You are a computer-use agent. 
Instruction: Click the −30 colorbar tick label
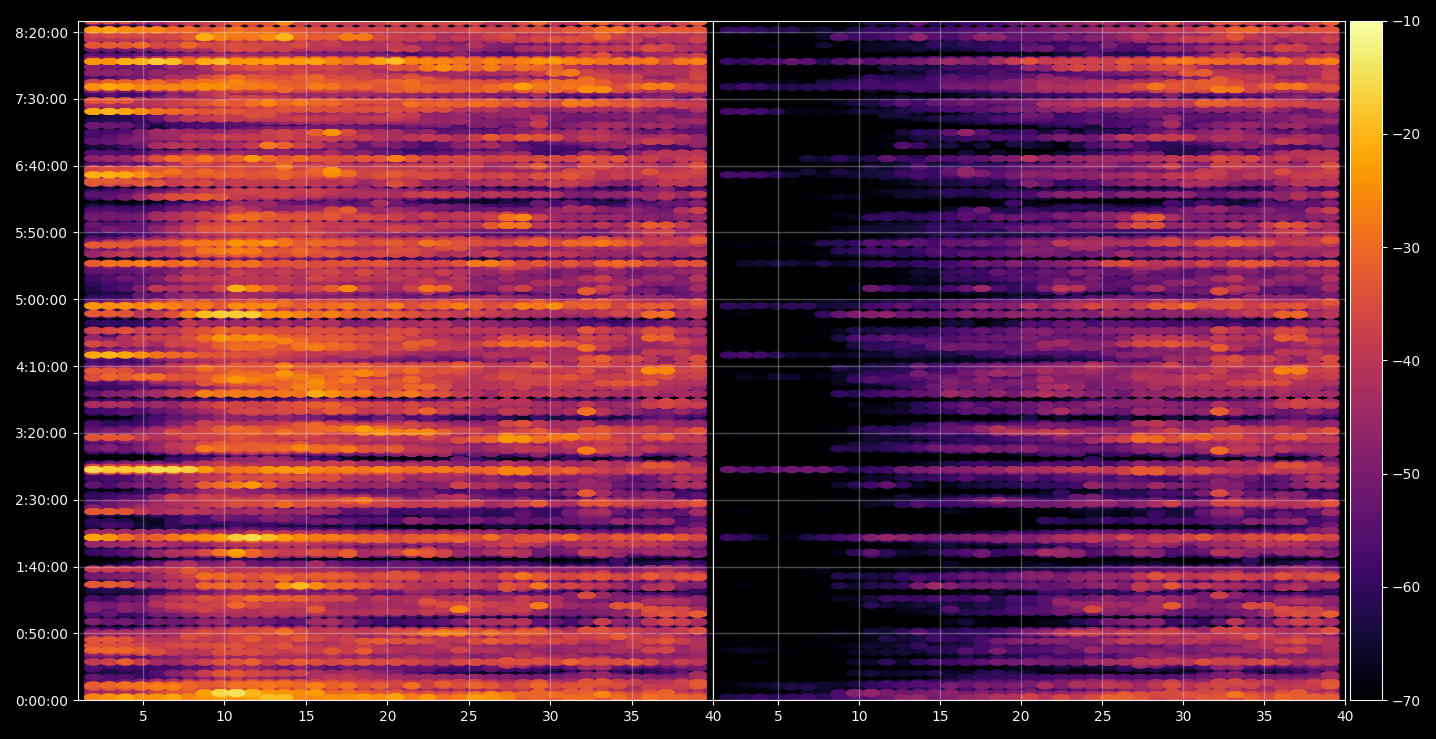point(1405,247)
